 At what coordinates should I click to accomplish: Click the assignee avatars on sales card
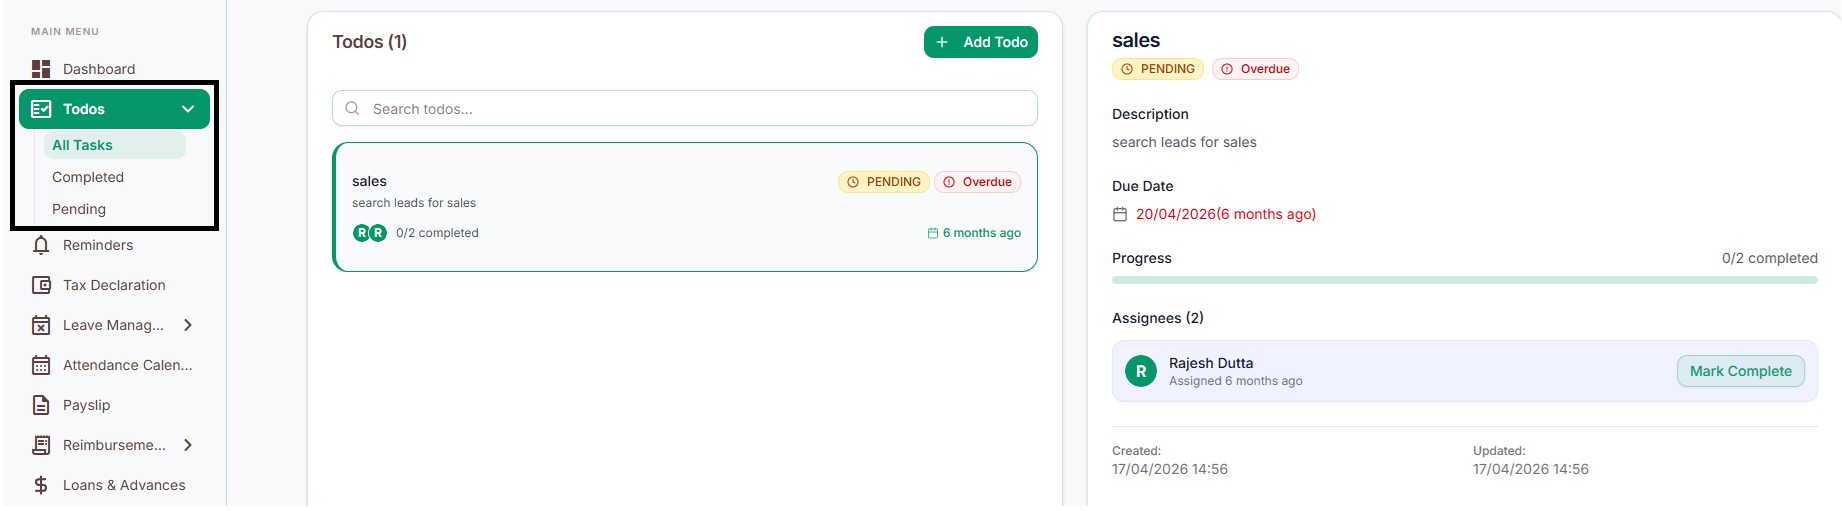(370, 233)
